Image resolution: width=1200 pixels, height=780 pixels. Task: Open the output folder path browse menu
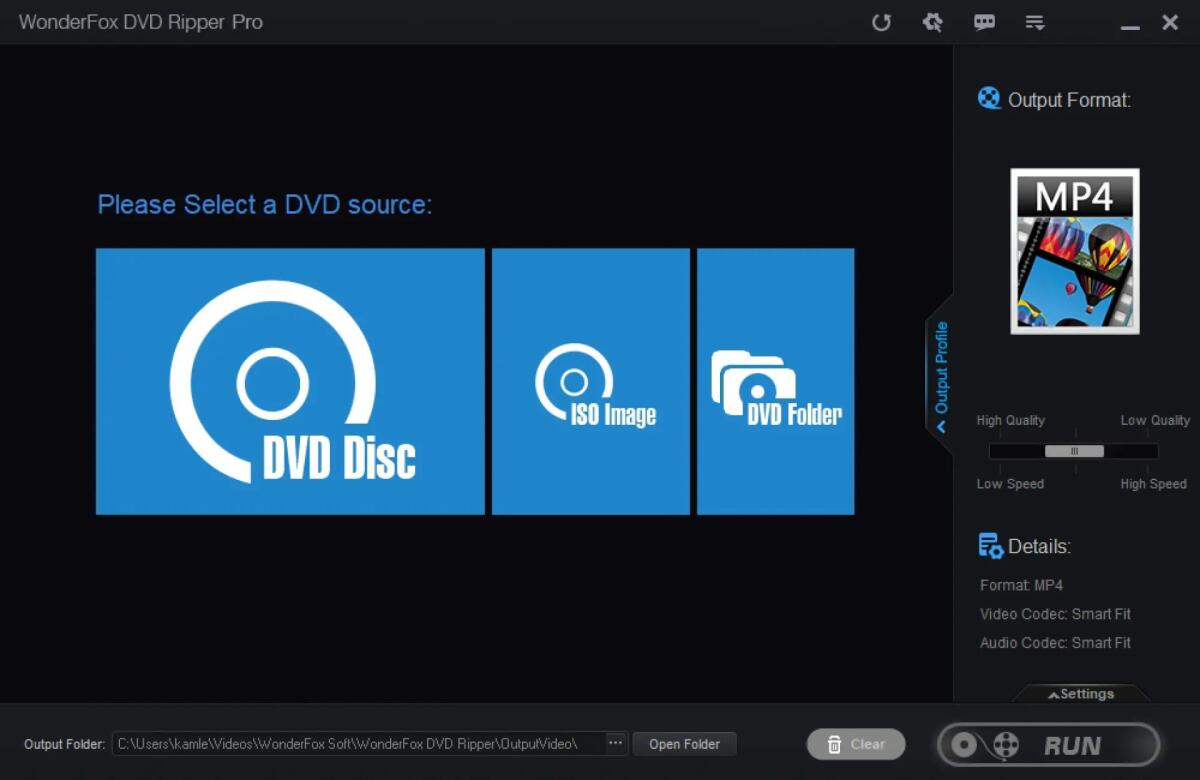614,744
